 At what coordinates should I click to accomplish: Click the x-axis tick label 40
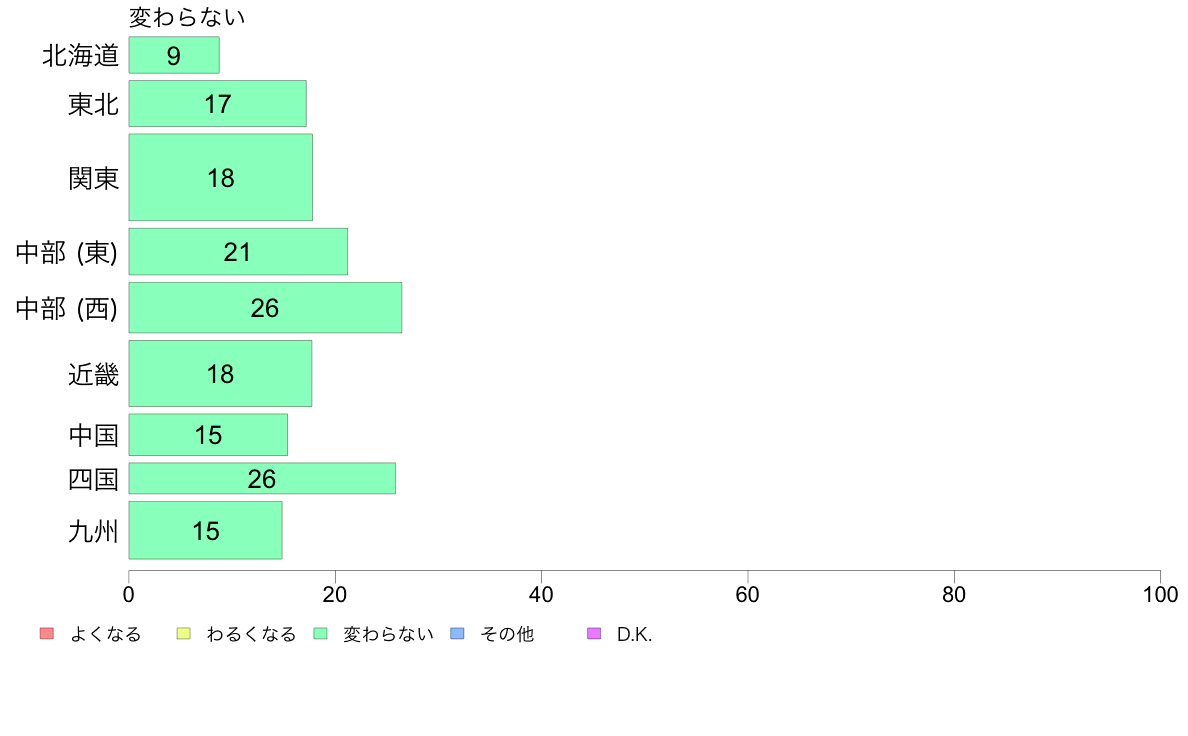541,595
